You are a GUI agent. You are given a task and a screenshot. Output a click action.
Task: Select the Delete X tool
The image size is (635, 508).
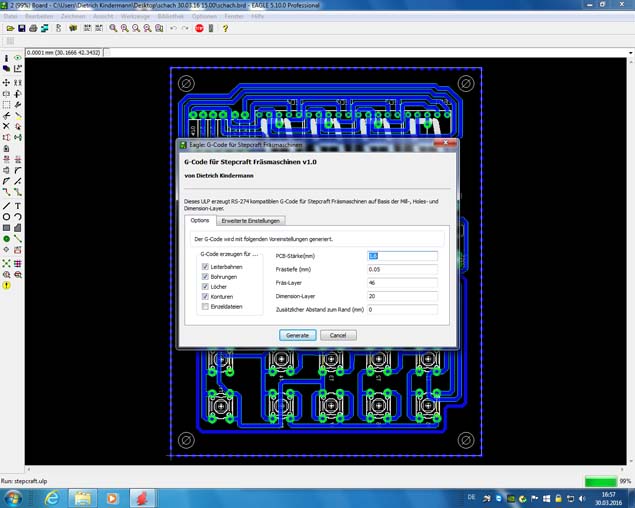[x=6, y=126]
